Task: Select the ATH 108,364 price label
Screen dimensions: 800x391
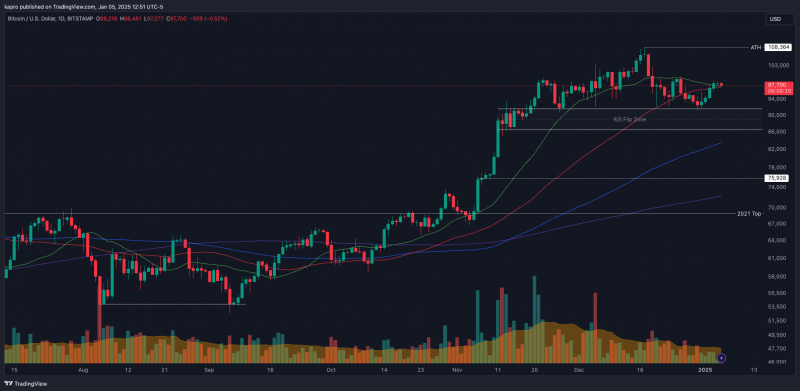Action: pos(778,47)
